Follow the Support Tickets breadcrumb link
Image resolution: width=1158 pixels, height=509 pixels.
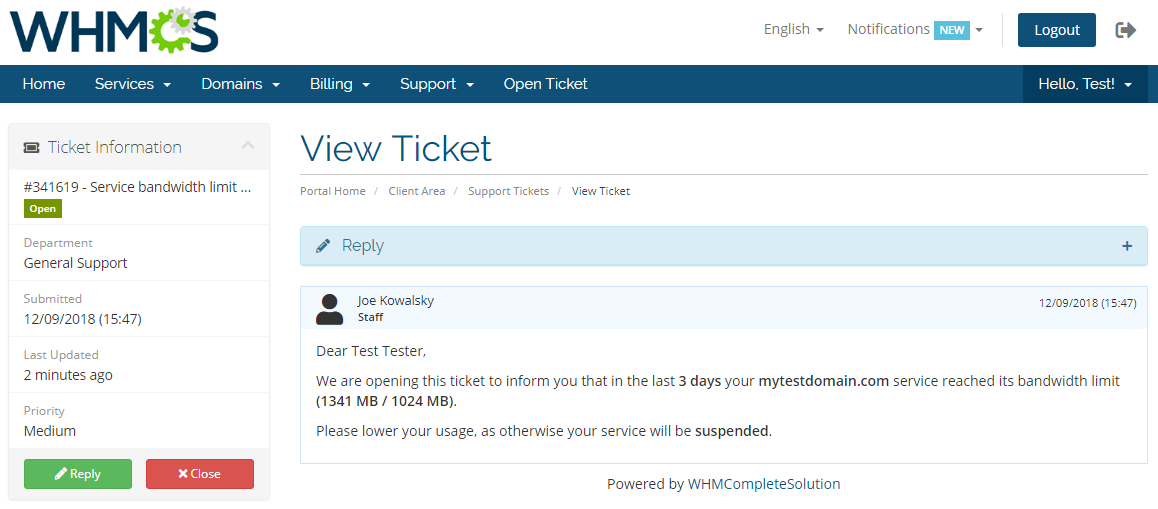coord(508,191)
